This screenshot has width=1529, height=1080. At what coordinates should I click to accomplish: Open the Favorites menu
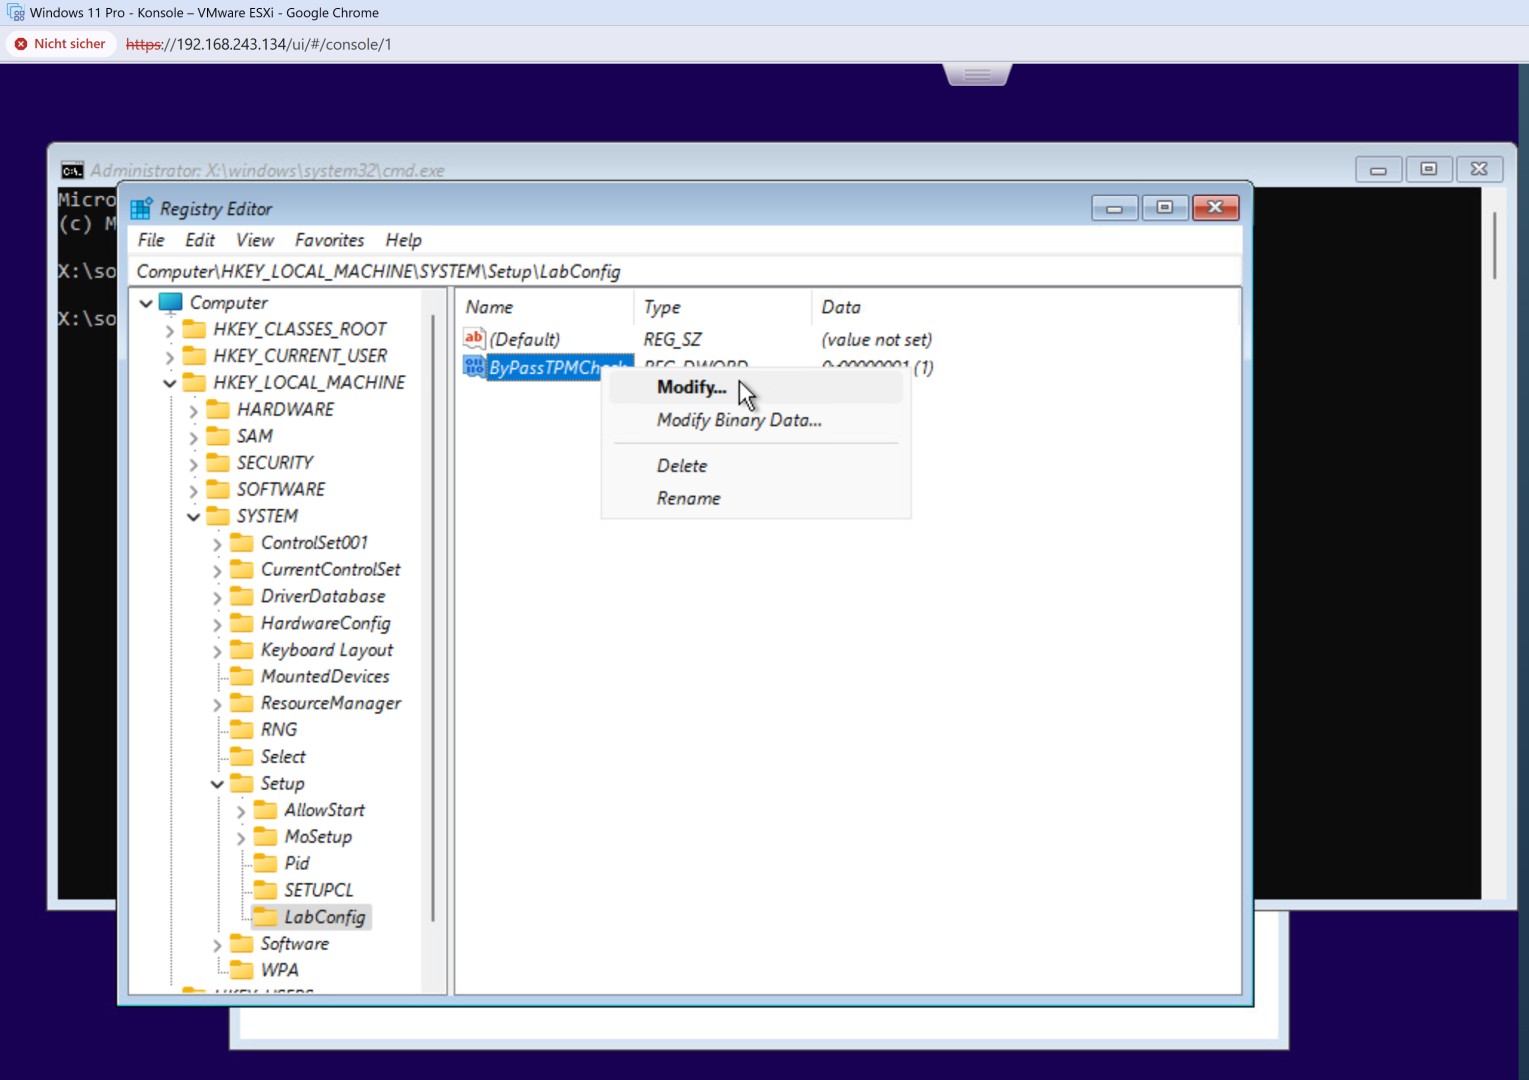tap(329, 240)
